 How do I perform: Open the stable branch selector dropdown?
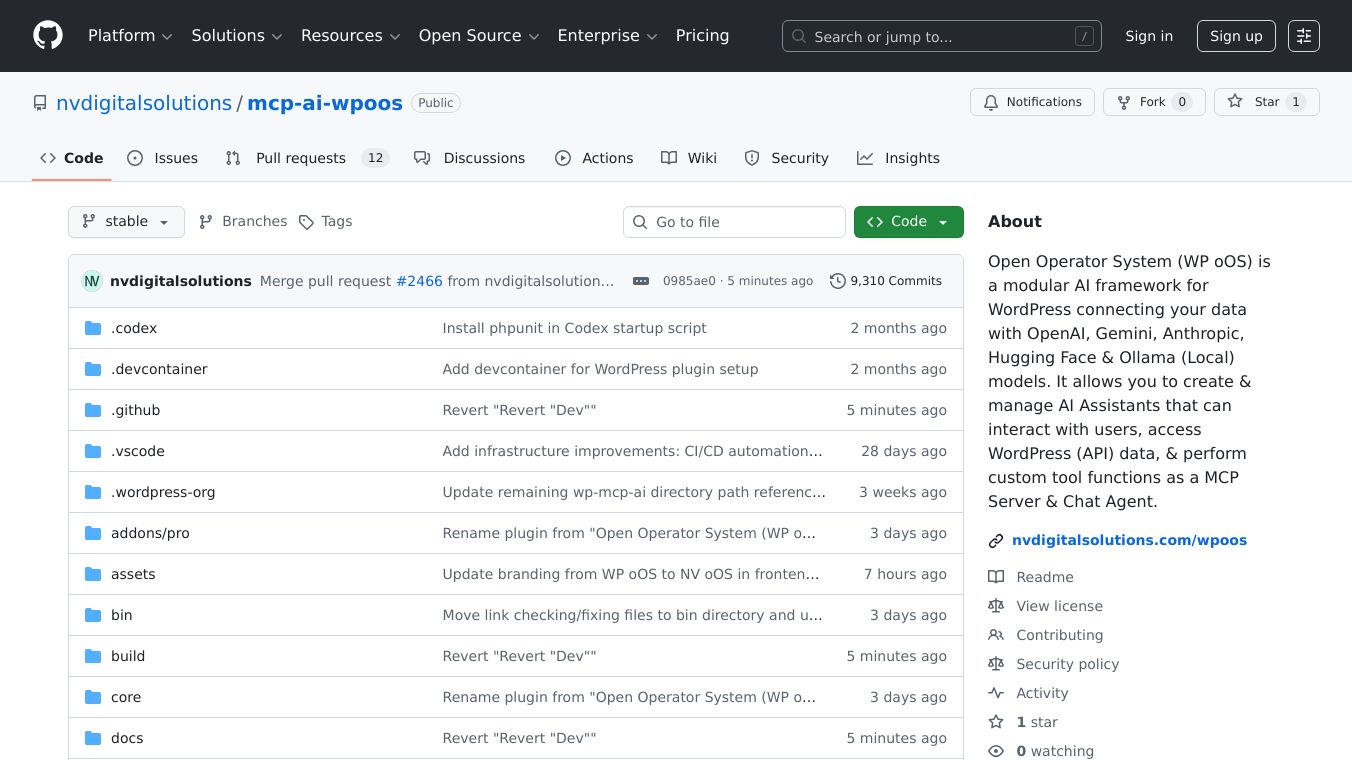[126, 222]
